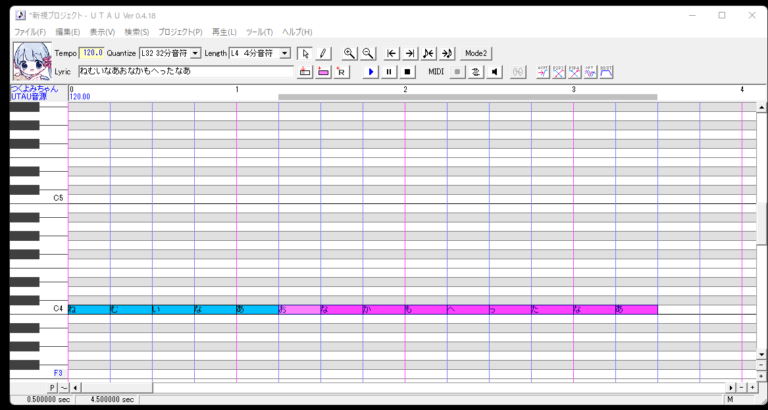Toggle Mode2 editing mode

[x=476, y=53]
